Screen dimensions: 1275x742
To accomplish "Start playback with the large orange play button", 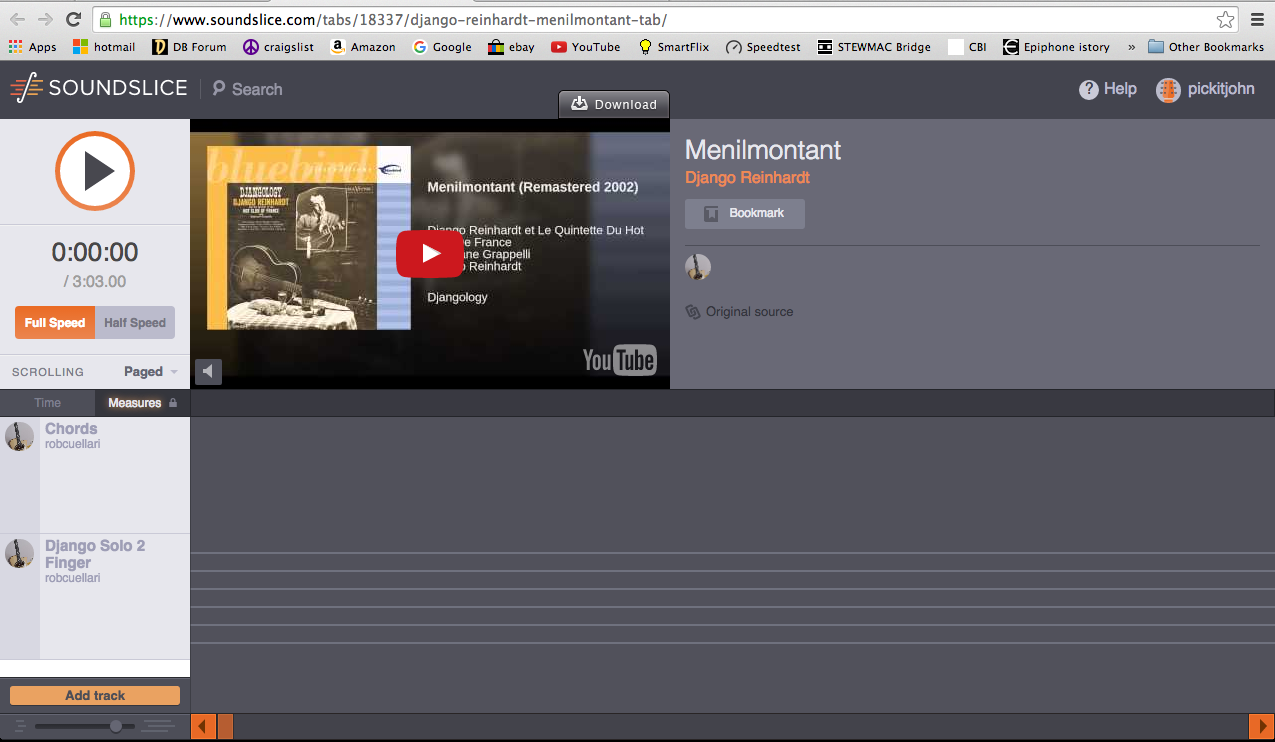I will 95,171.
